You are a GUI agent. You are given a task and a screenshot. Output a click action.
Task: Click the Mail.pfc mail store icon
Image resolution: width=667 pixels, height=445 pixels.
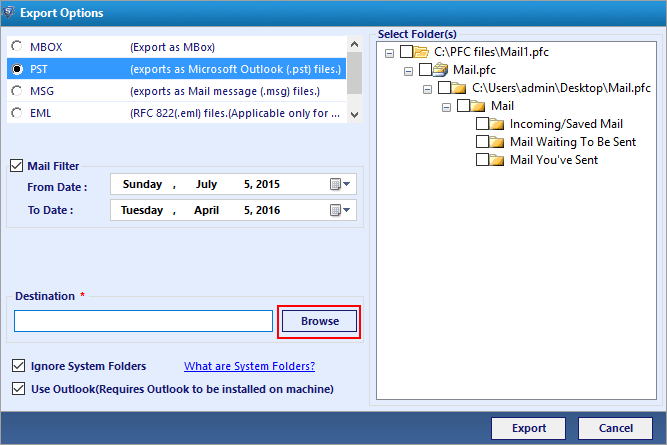click(440, 69)
